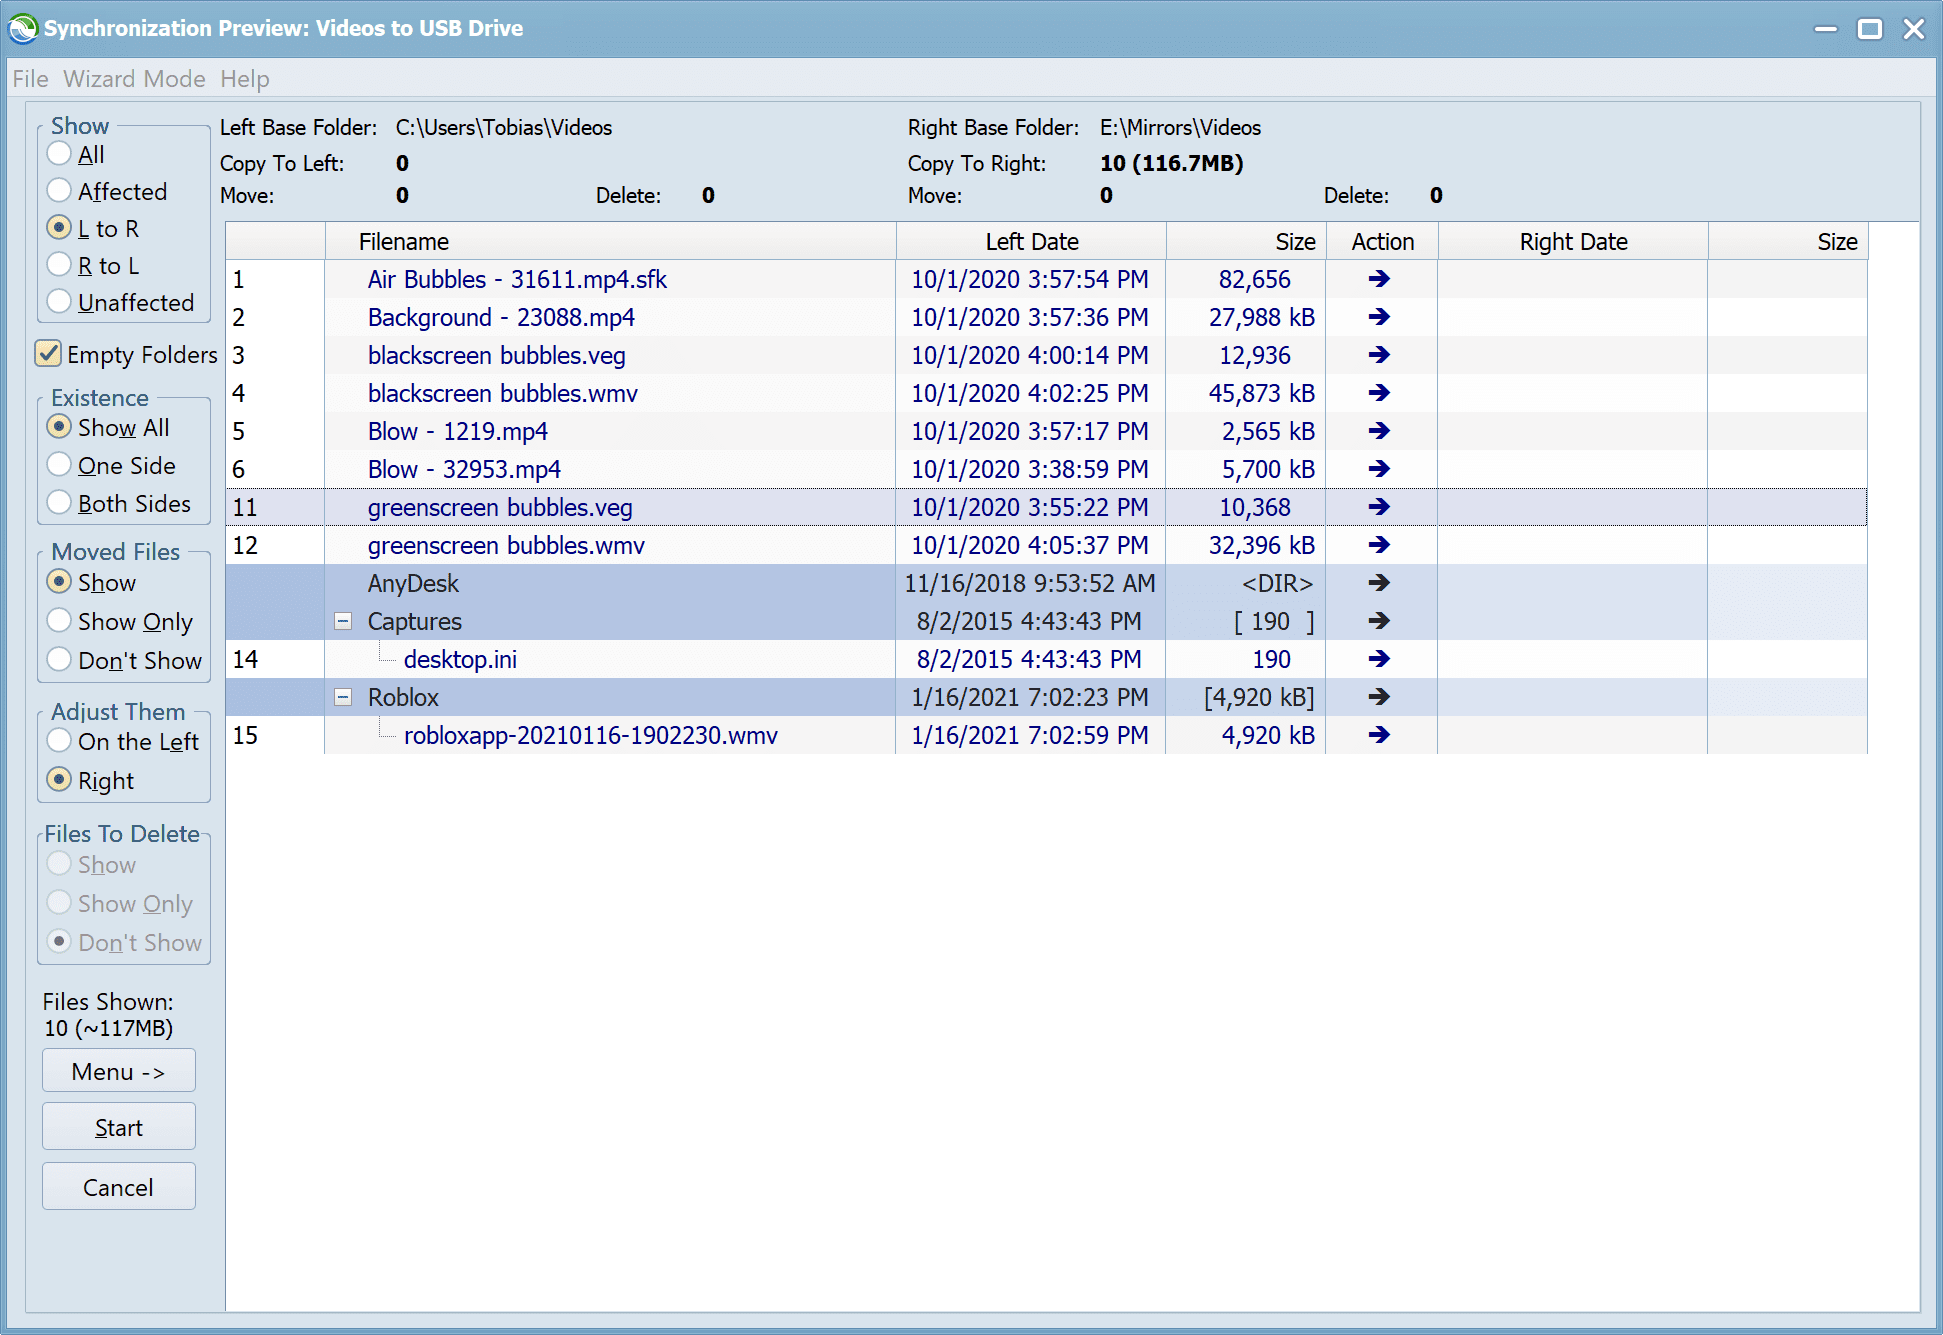
Task: Collapse the Roblox folder expander
Action: click(x=341, y=697)
